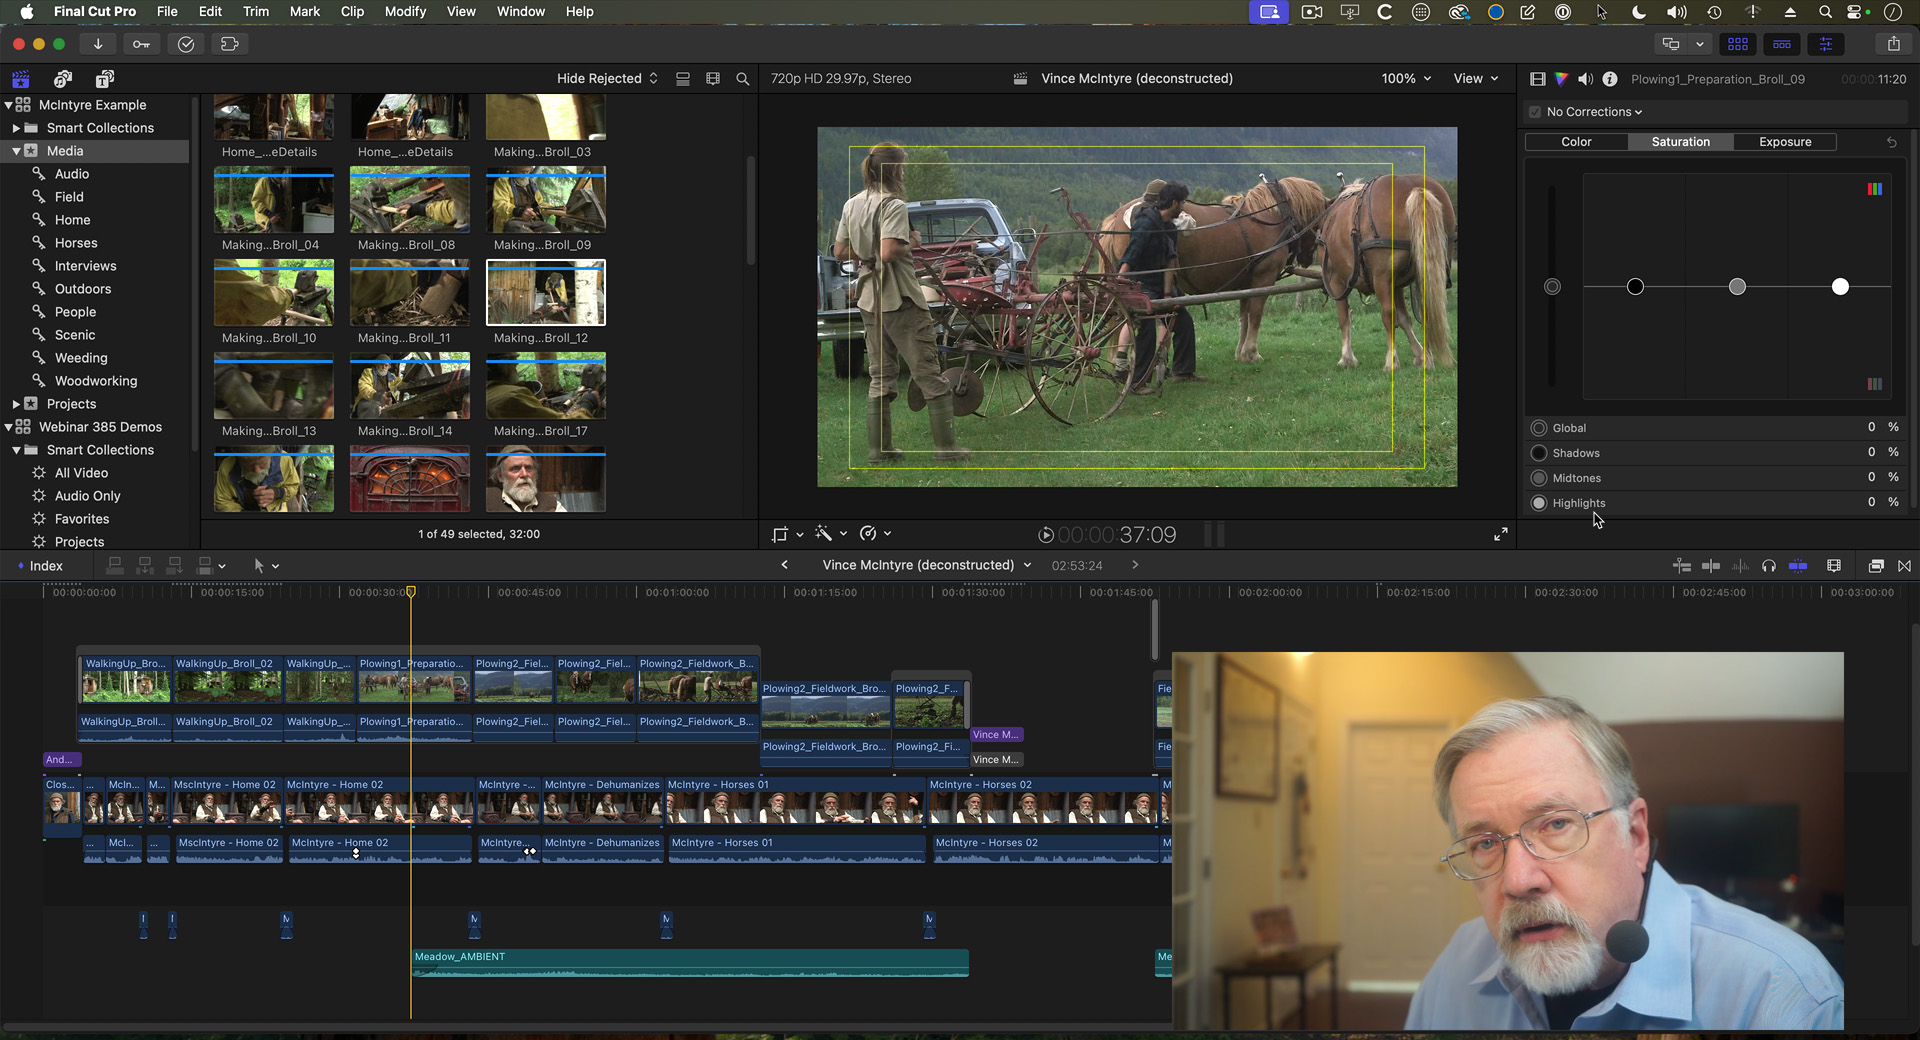Enter full screen viewer with arrows icon

pos(1500,535)
